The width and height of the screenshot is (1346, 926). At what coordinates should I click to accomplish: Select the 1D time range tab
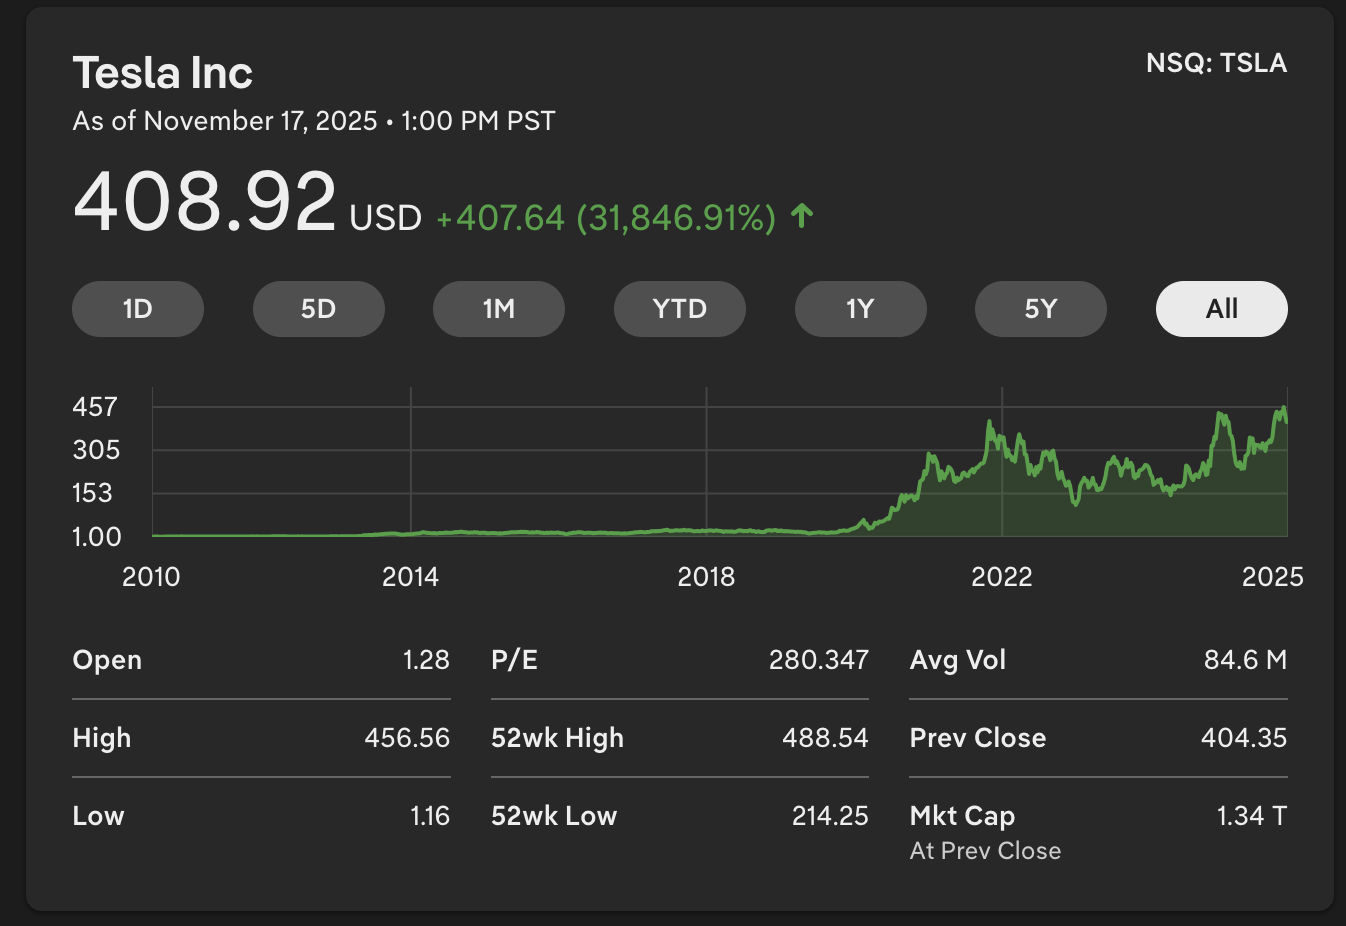tap(138, 309)
